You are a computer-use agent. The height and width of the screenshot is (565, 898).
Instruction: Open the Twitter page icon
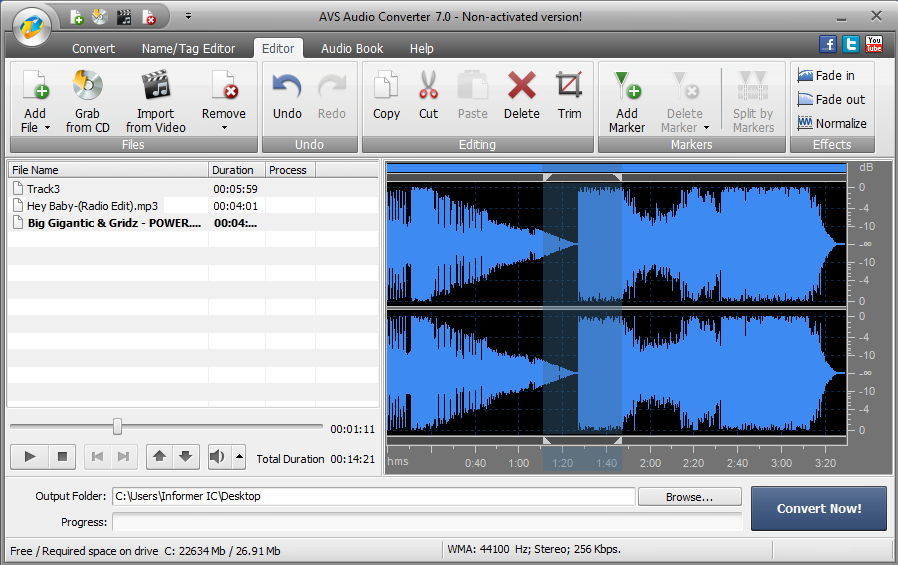[851, 44]
